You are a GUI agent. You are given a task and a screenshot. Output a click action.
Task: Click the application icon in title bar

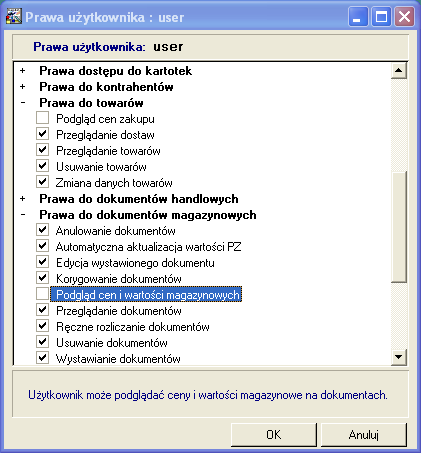coord(14,17)
